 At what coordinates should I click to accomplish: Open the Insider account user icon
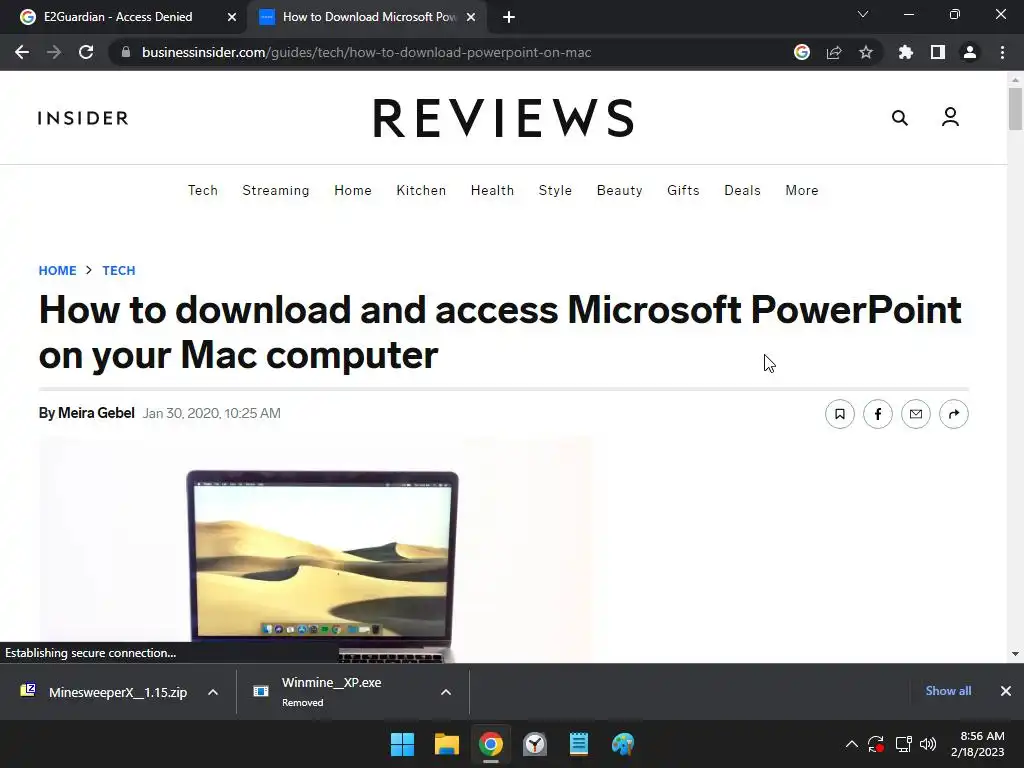(950, 117)
